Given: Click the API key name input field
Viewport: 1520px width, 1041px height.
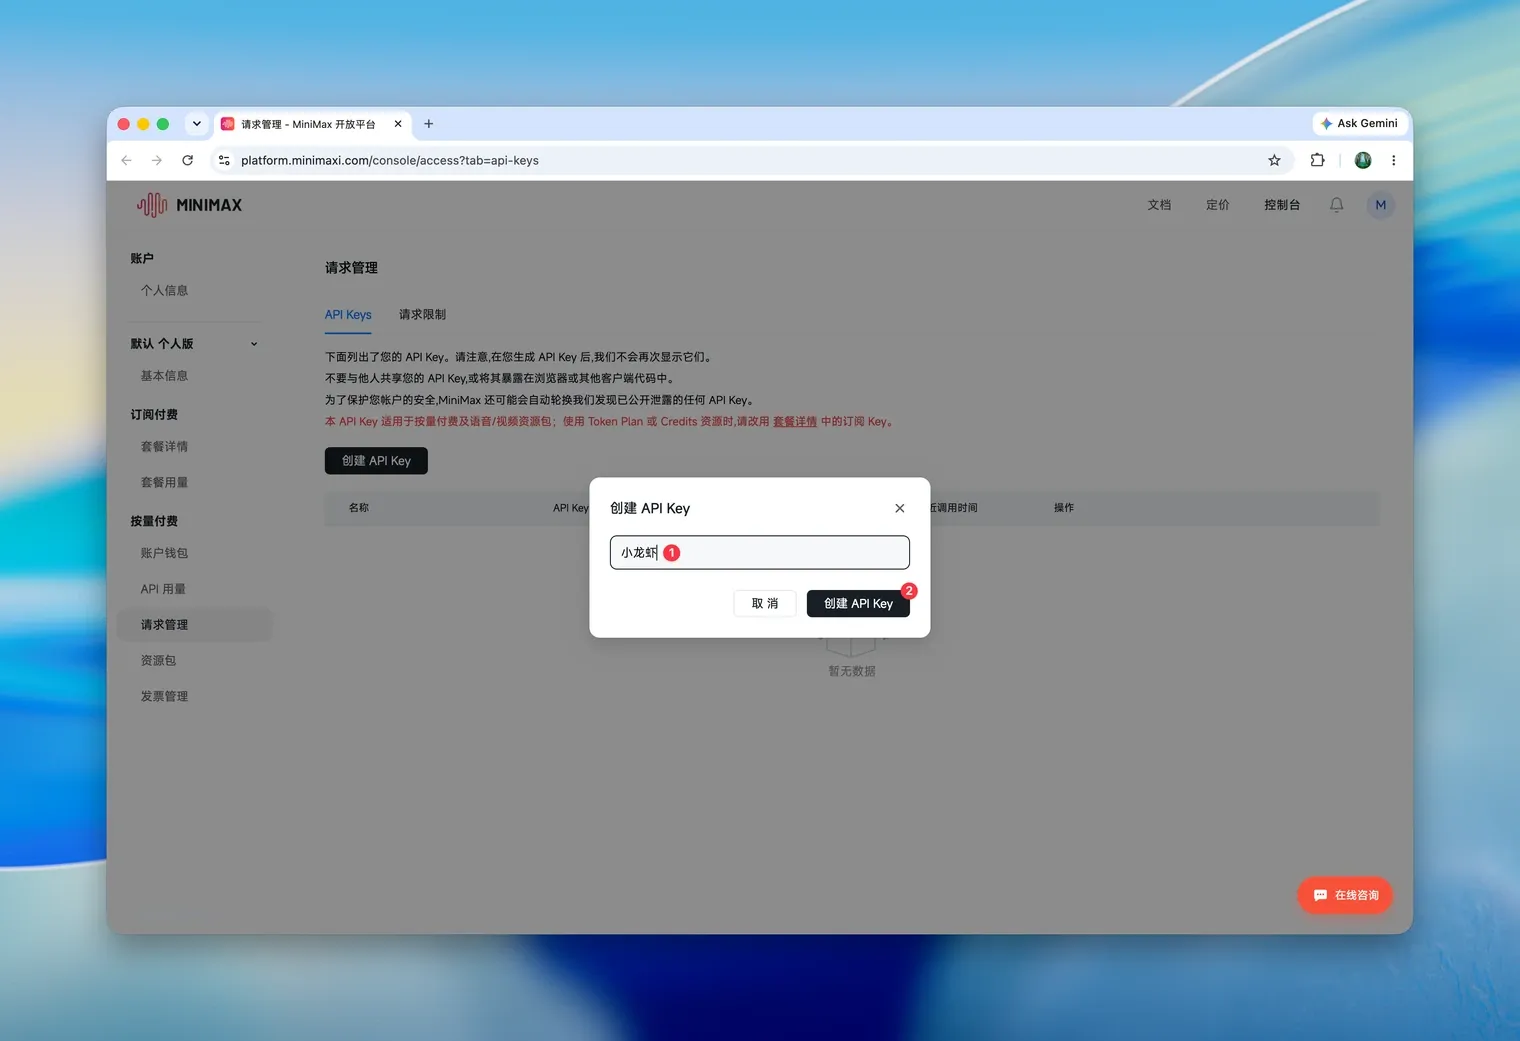Looking at the screenshot, I should pos(759,552).
